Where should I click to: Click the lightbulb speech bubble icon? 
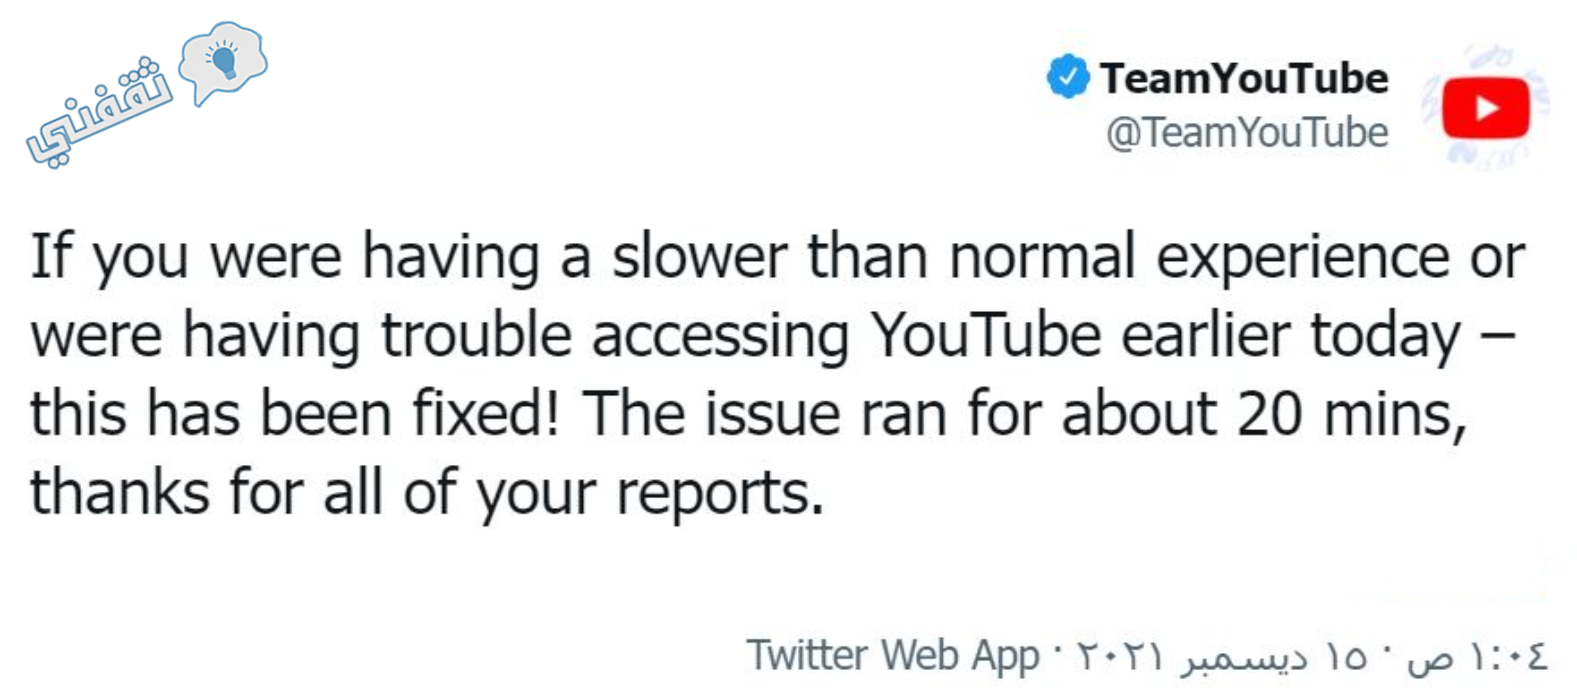[222, 64]
